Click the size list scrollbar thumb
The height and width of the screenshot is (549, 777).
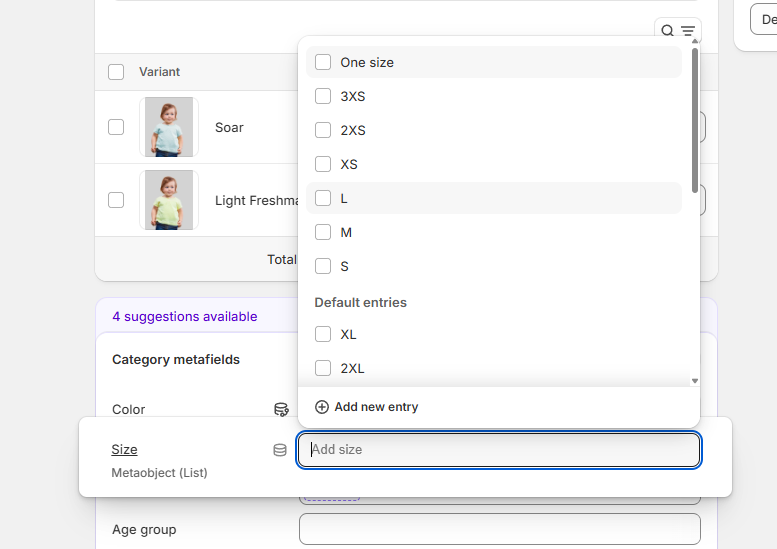tap(695, 120)
